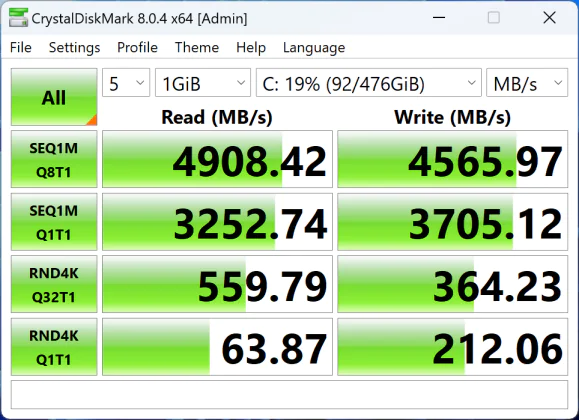This screenshot has width=579, height=420.
Task: Start the SEQ1M Q1T1 test
Action: pos(54,222)
